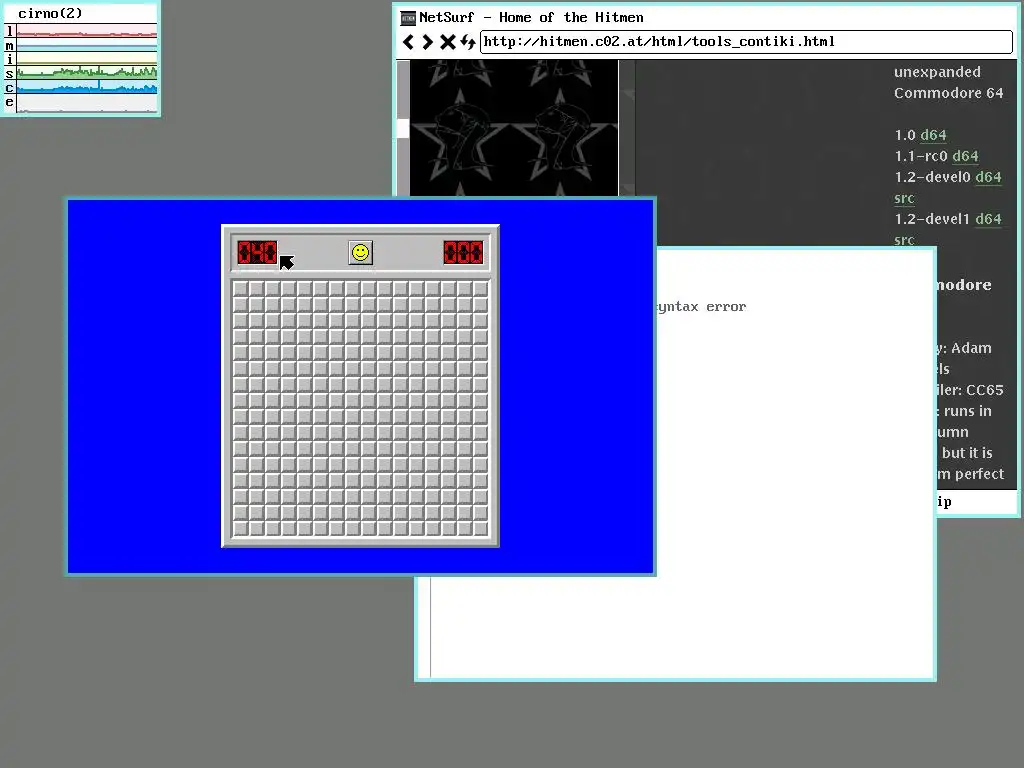Click the 'yntax error' text in white window
The image size is (1024, 768).
[702, 307]
